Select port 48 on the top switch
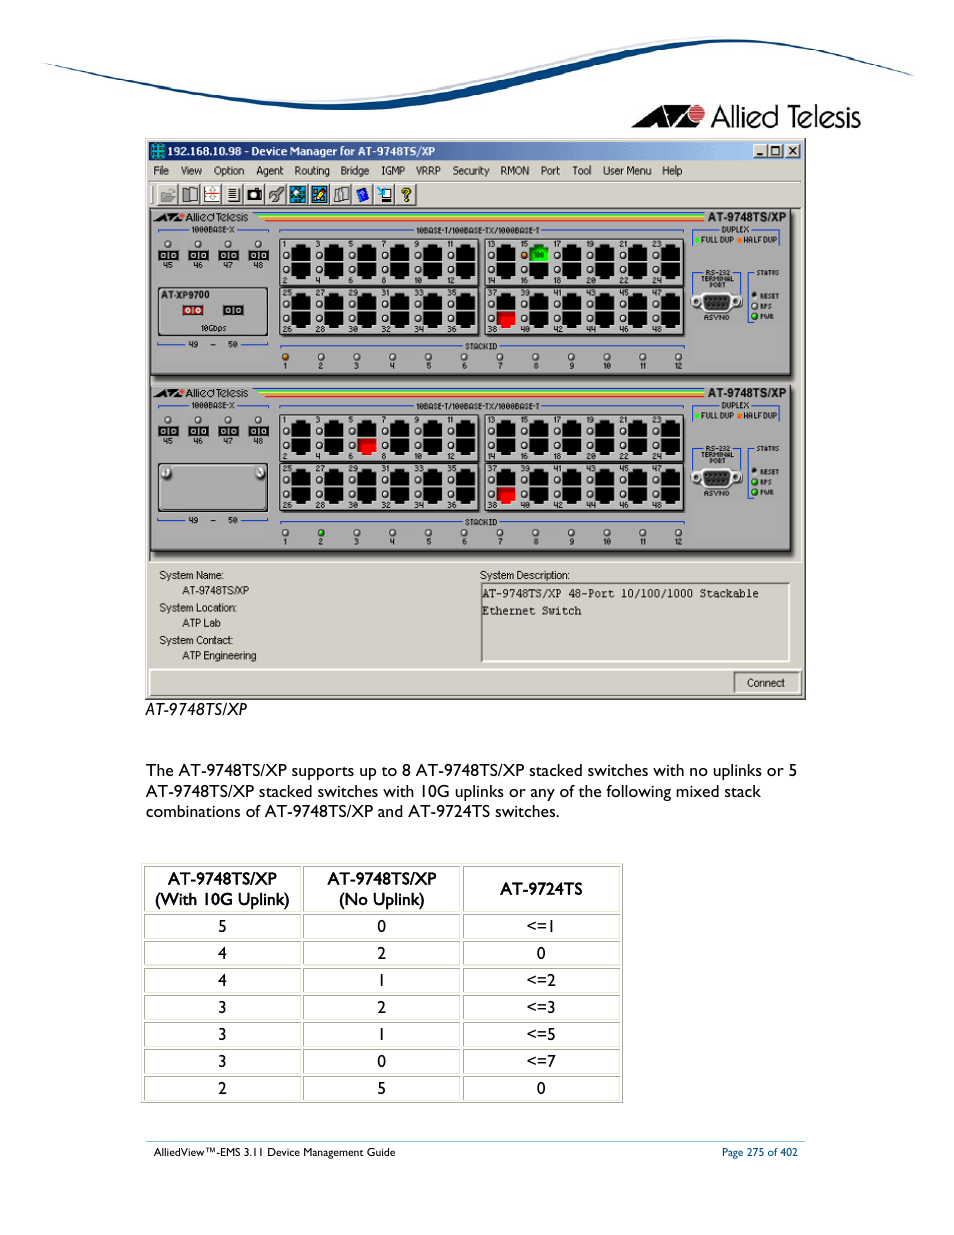 coord(670,318)
